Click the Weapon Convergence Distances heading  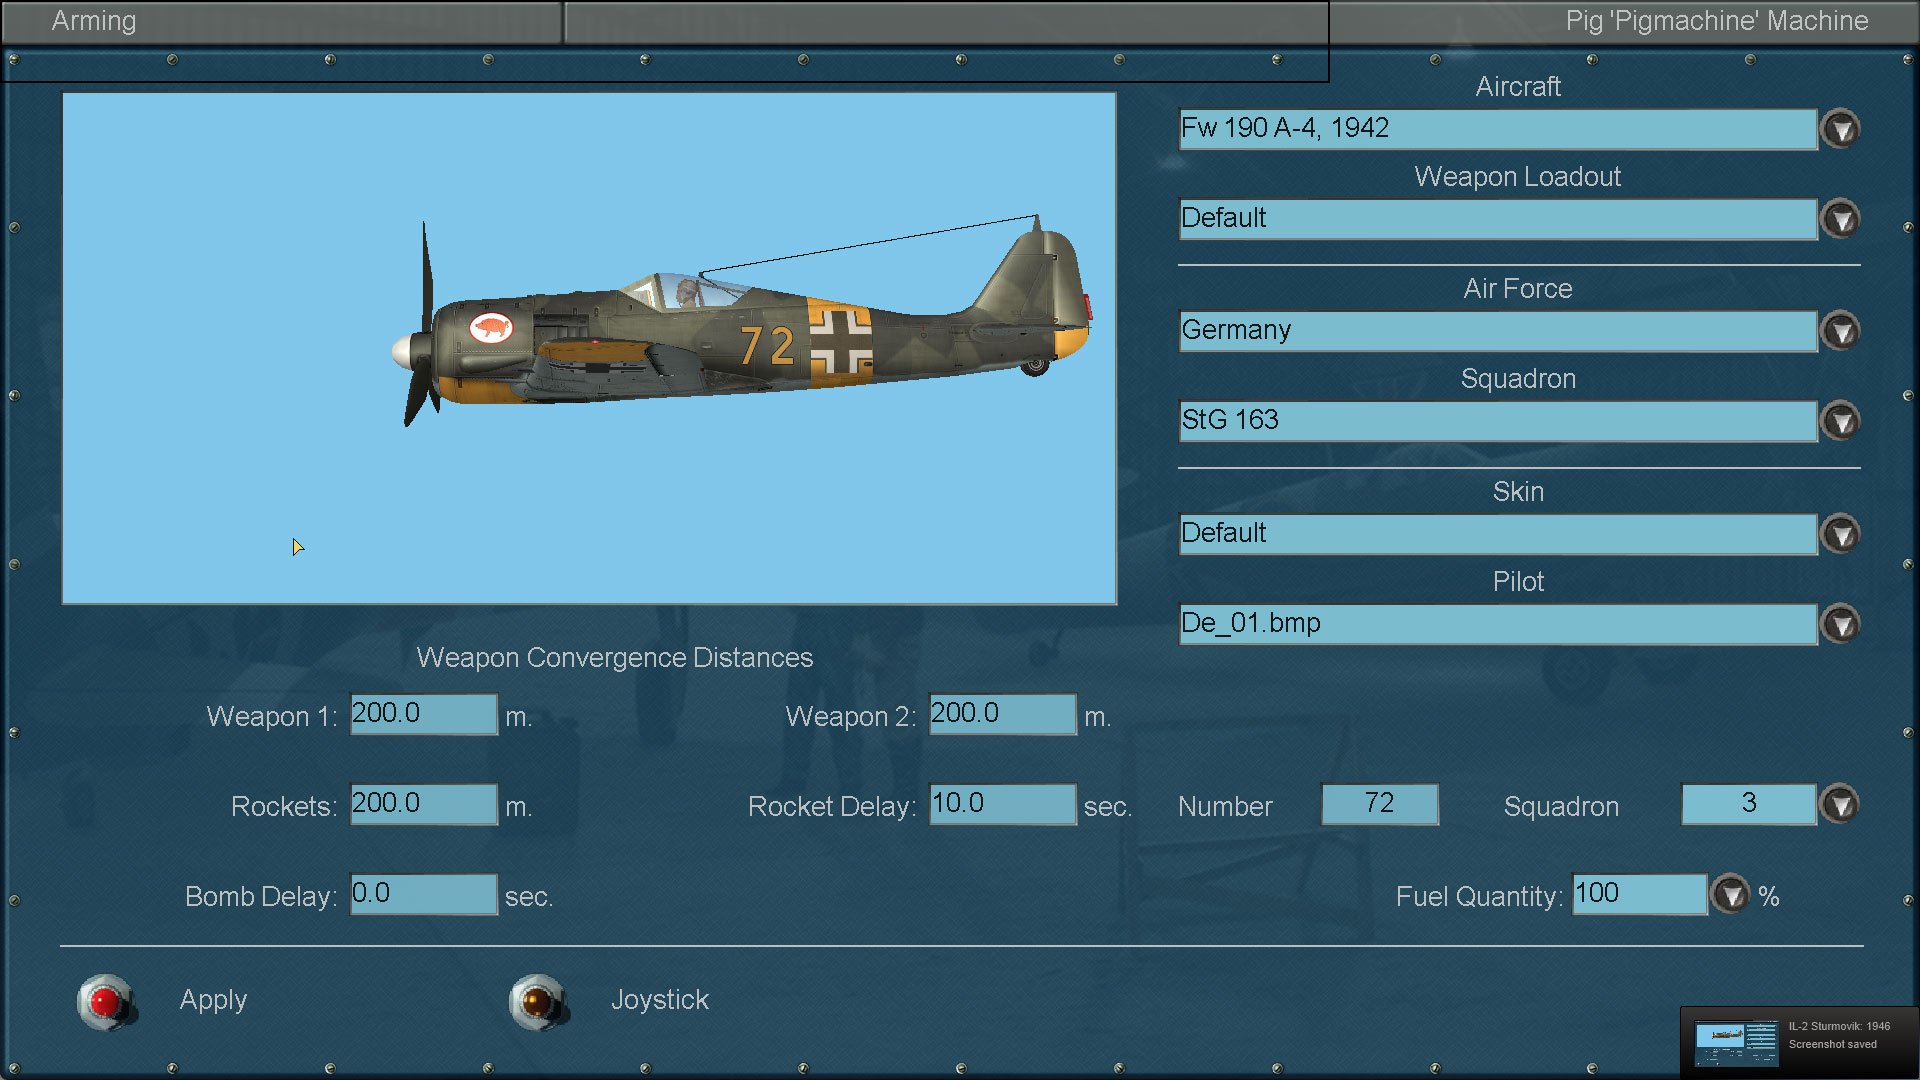pos(615,658)
